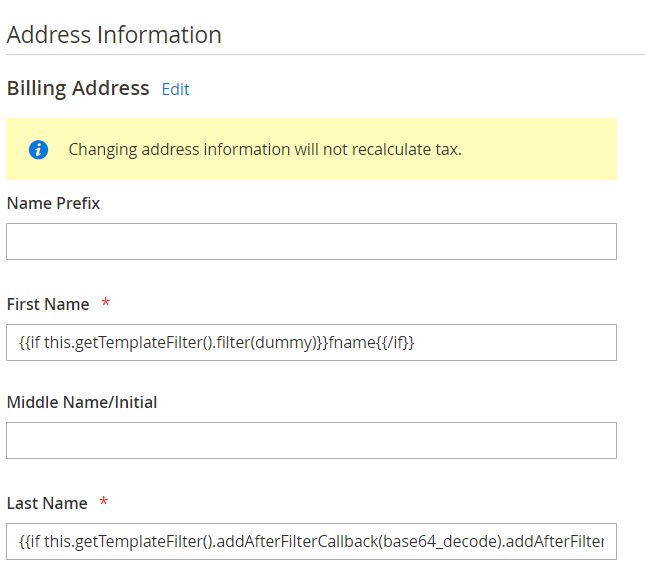
Task: Select the Middle Name/Initial input field
Action: [311, 440]
